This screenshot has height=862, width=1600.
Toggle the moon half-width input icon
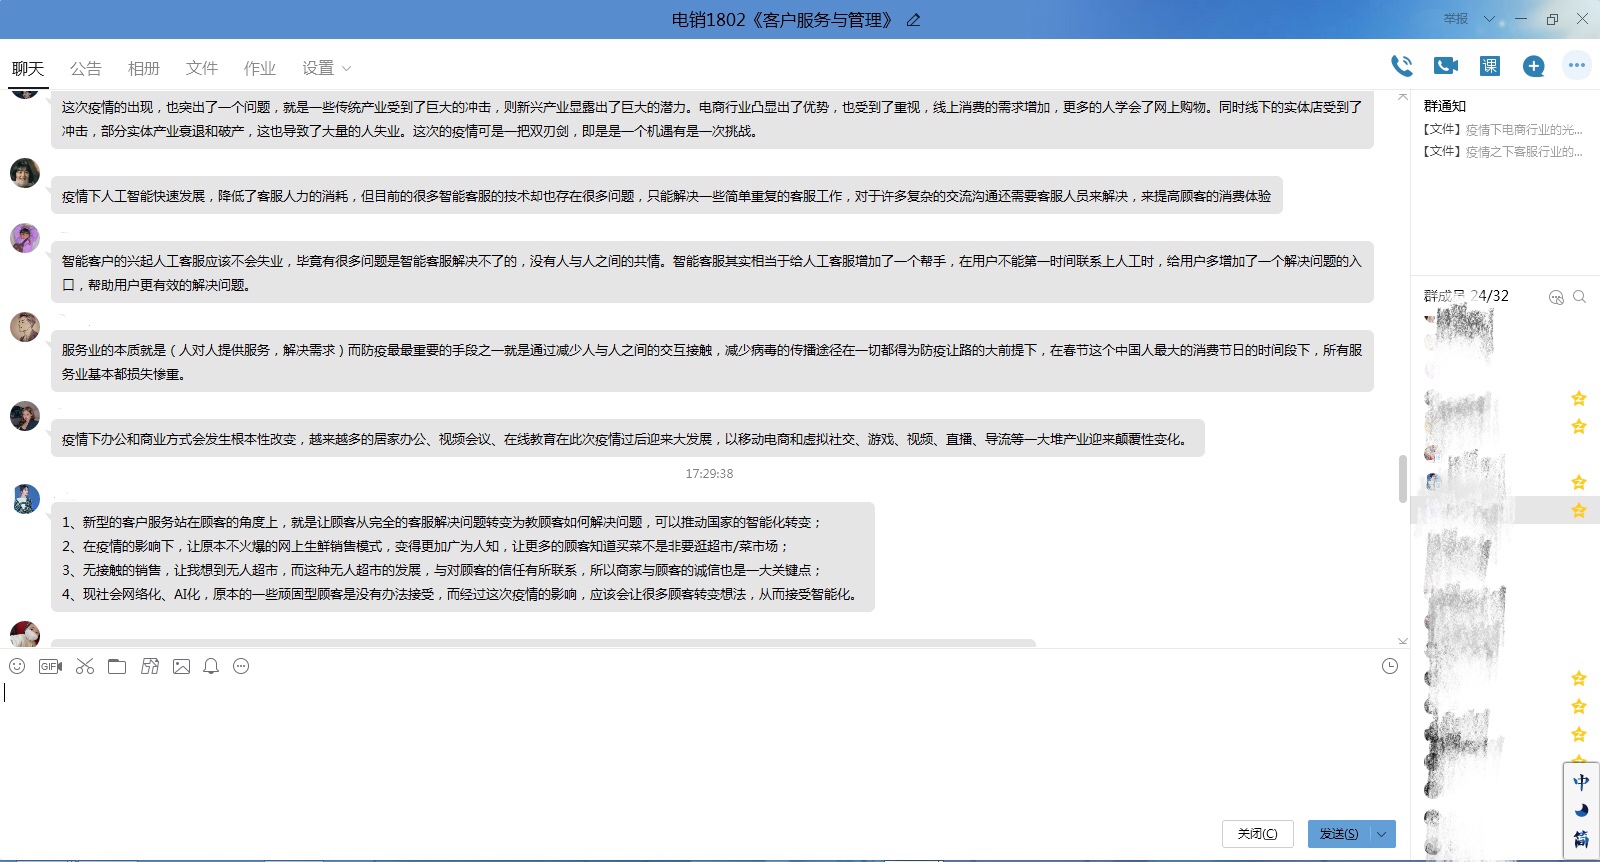[1581, 810]
